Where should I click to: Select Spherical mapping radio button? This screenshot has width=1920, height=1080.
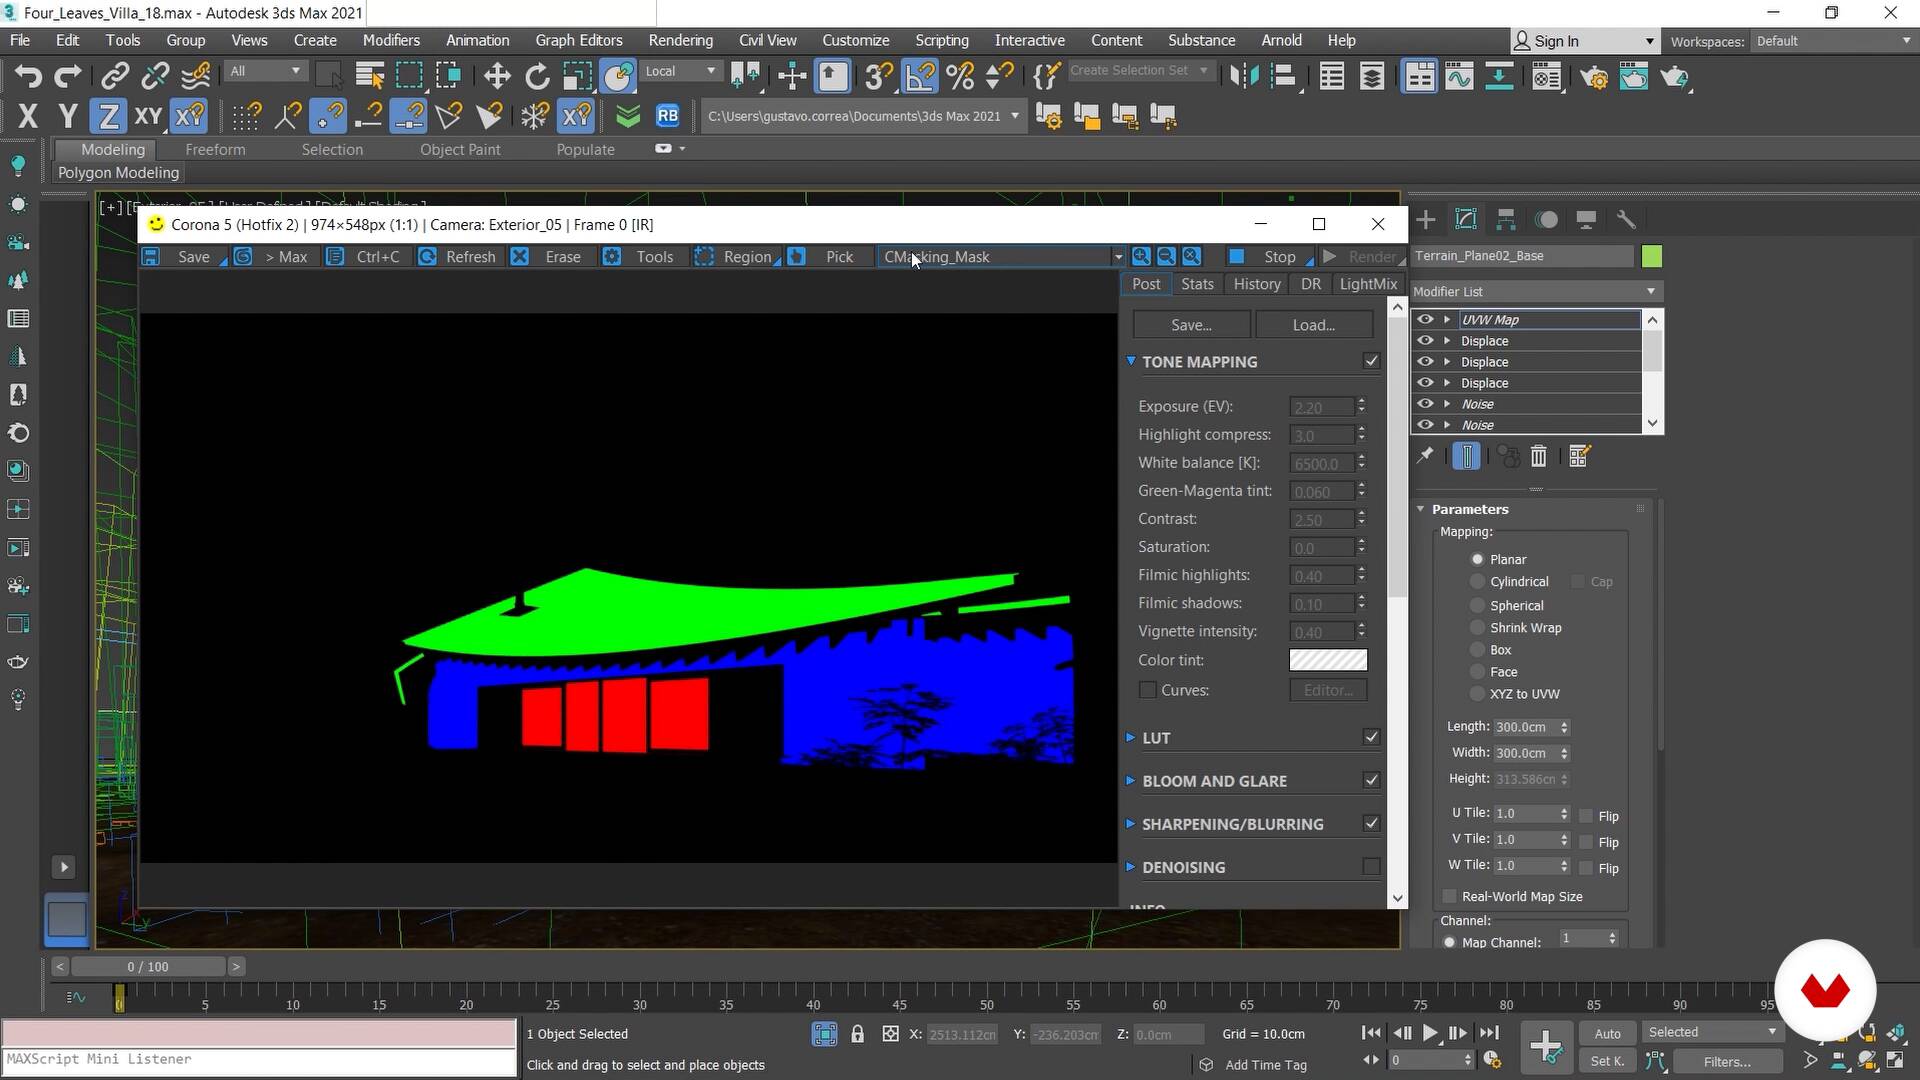click(x=1477, y=605)
